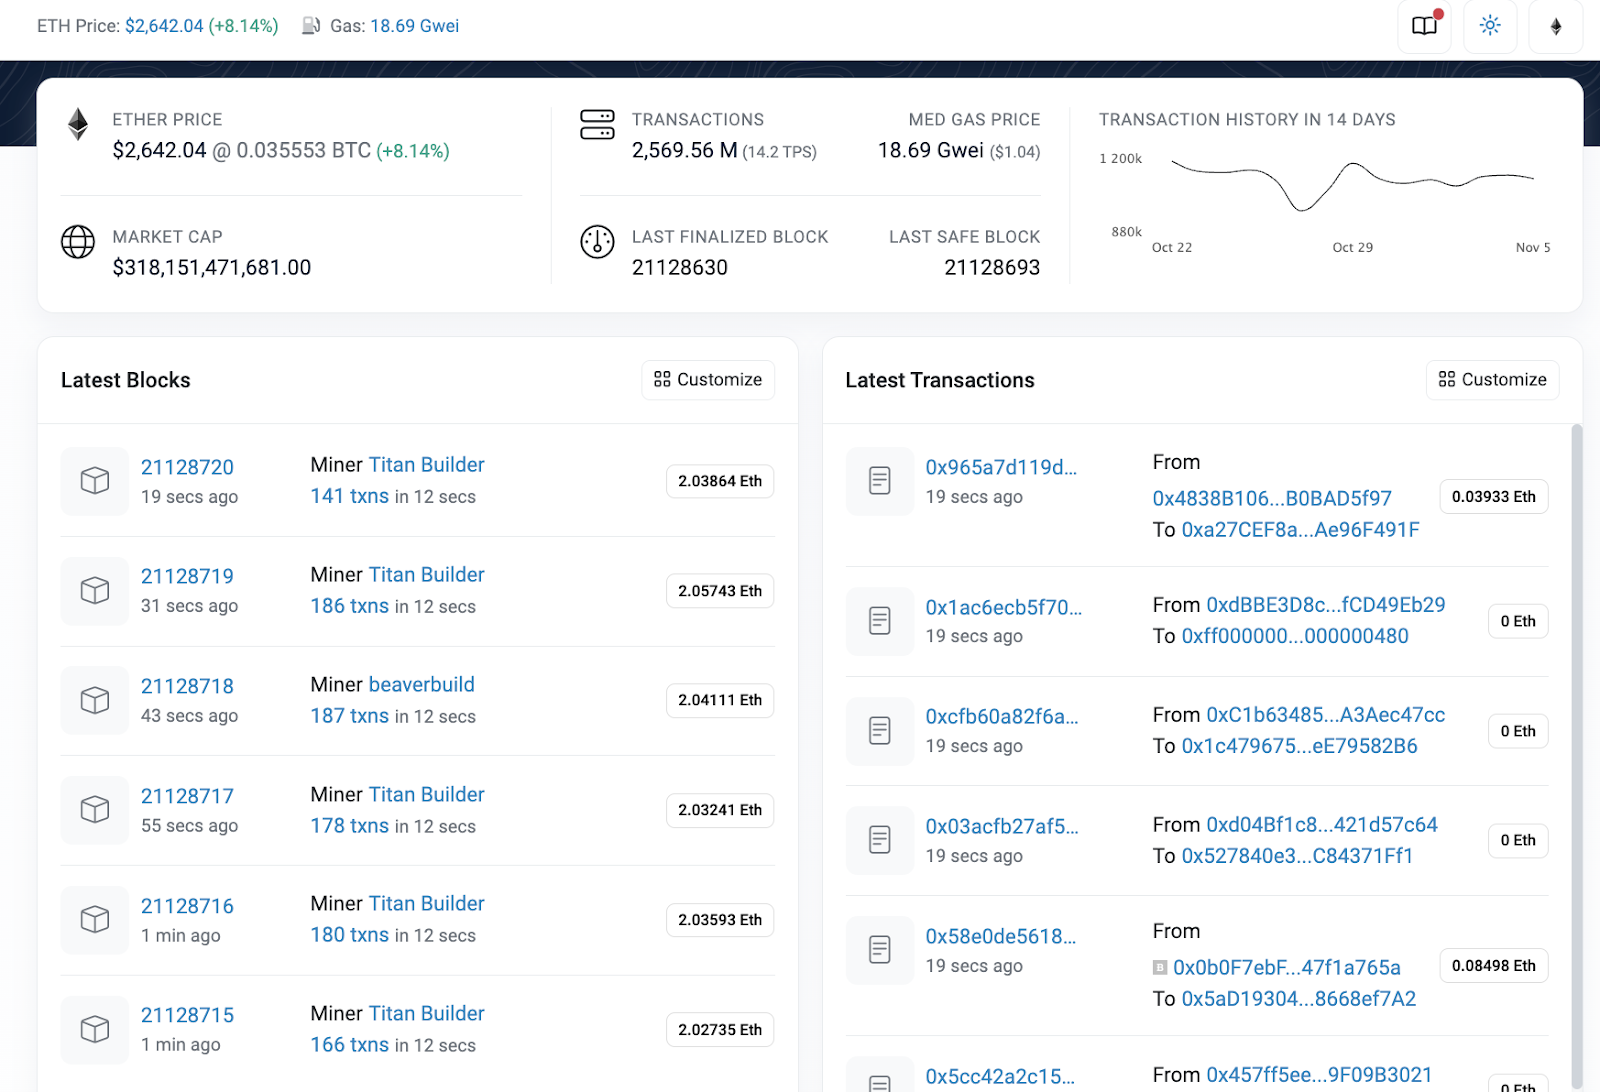
Task: Click the document icon for transaction 0xcfb60a82f6a
Action: point(879,731)
